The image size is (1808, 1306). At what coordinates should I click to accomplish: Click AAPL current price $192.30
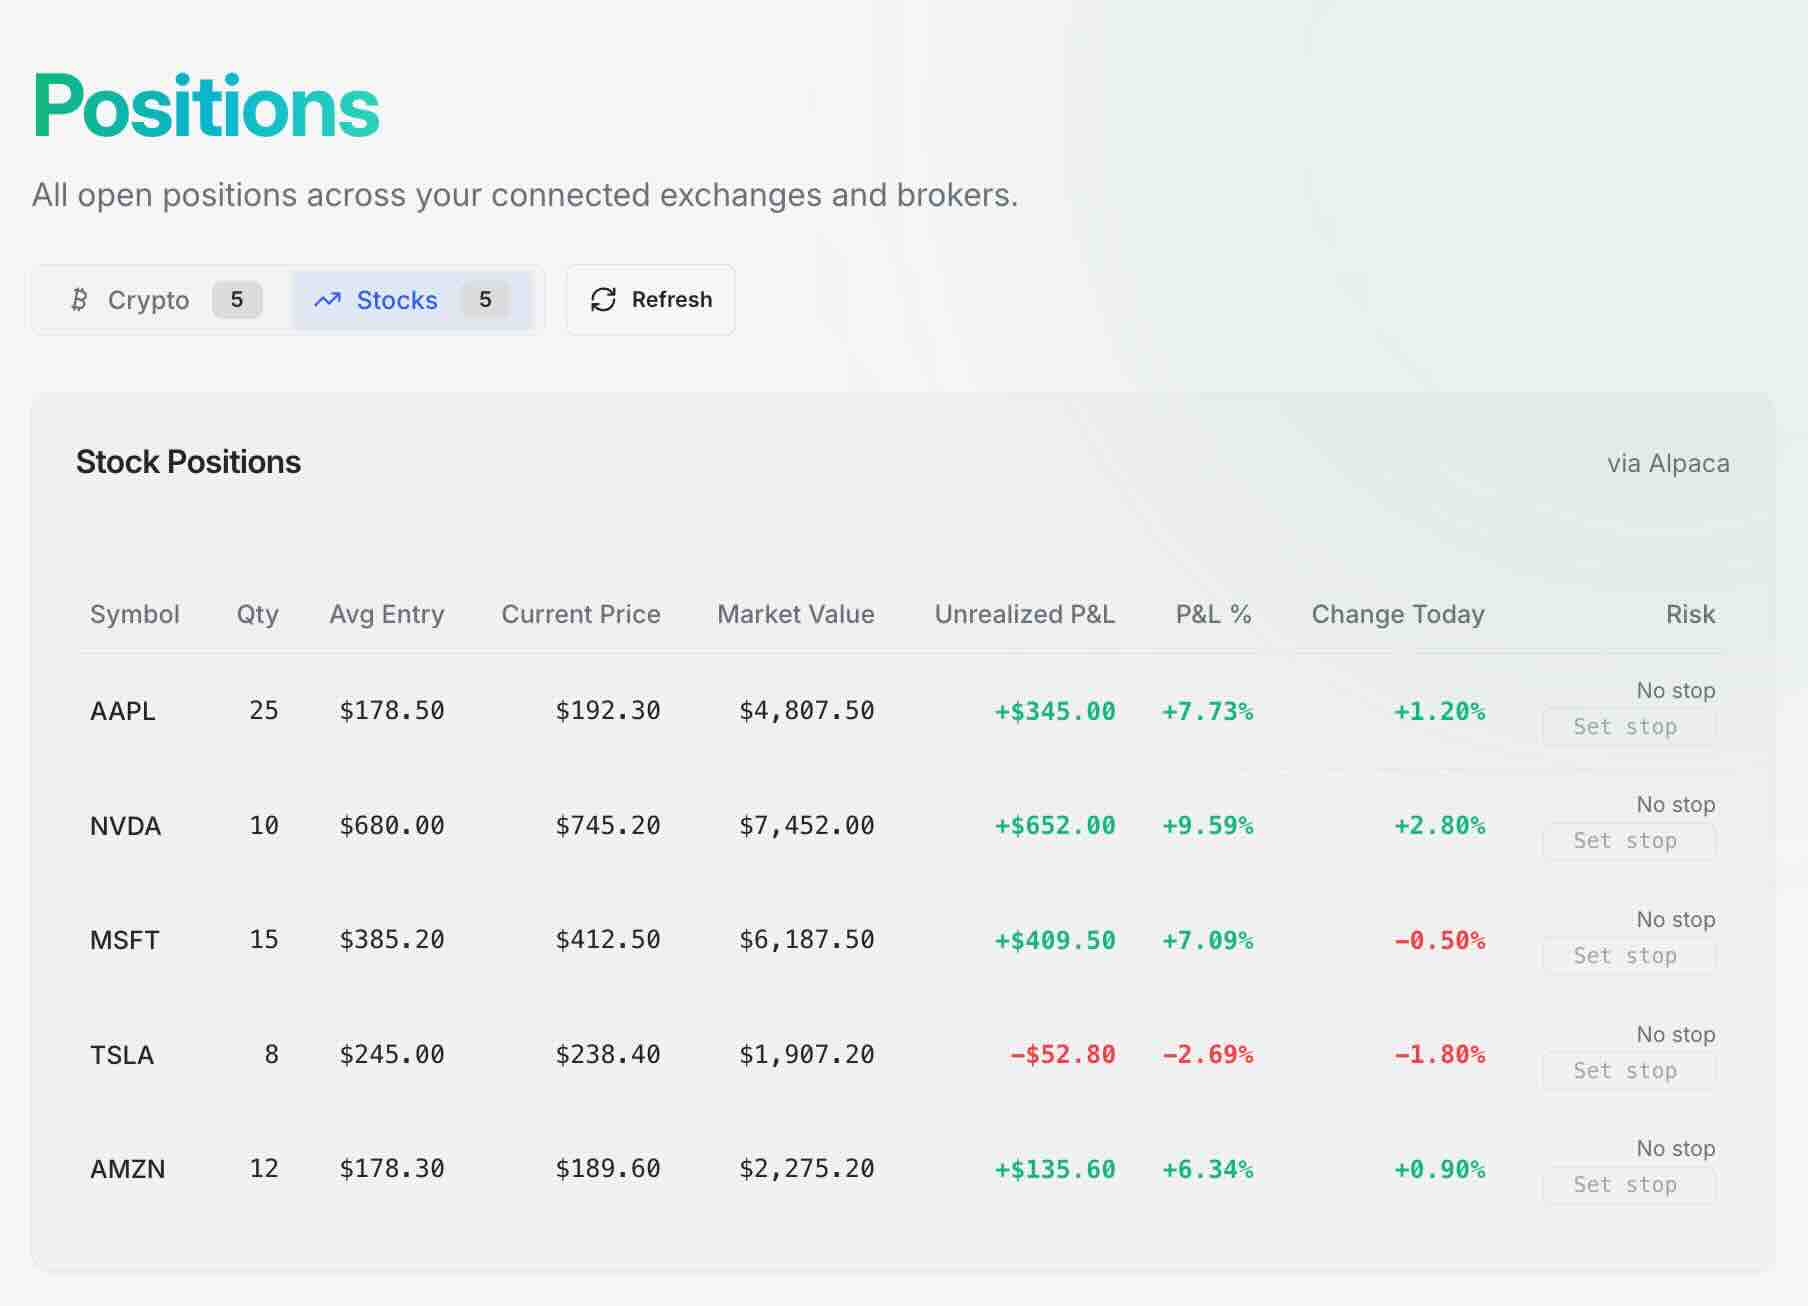coord(608,711)
